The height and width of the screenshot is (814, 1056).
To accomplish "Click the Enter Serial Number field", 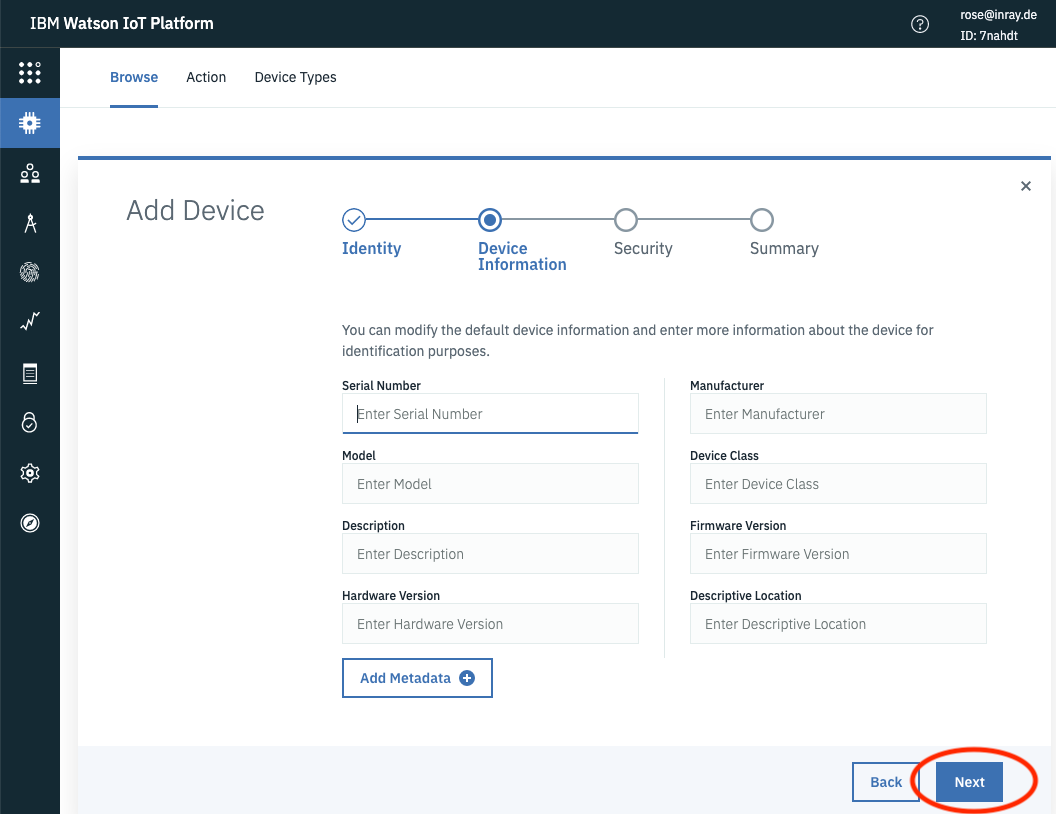I will point(490,413).
